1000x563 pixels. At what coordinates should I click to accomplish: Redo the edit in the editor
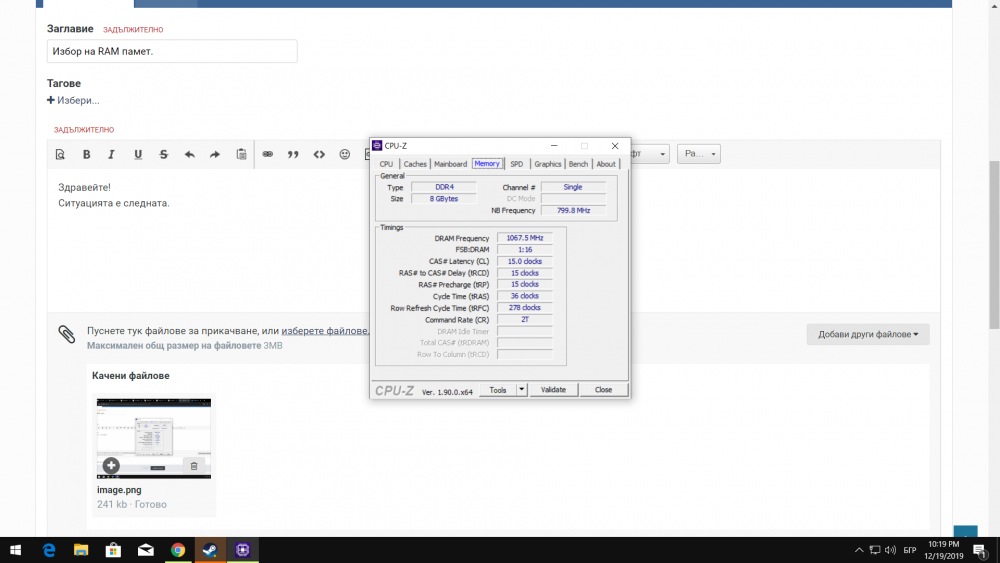coord(215,154)
